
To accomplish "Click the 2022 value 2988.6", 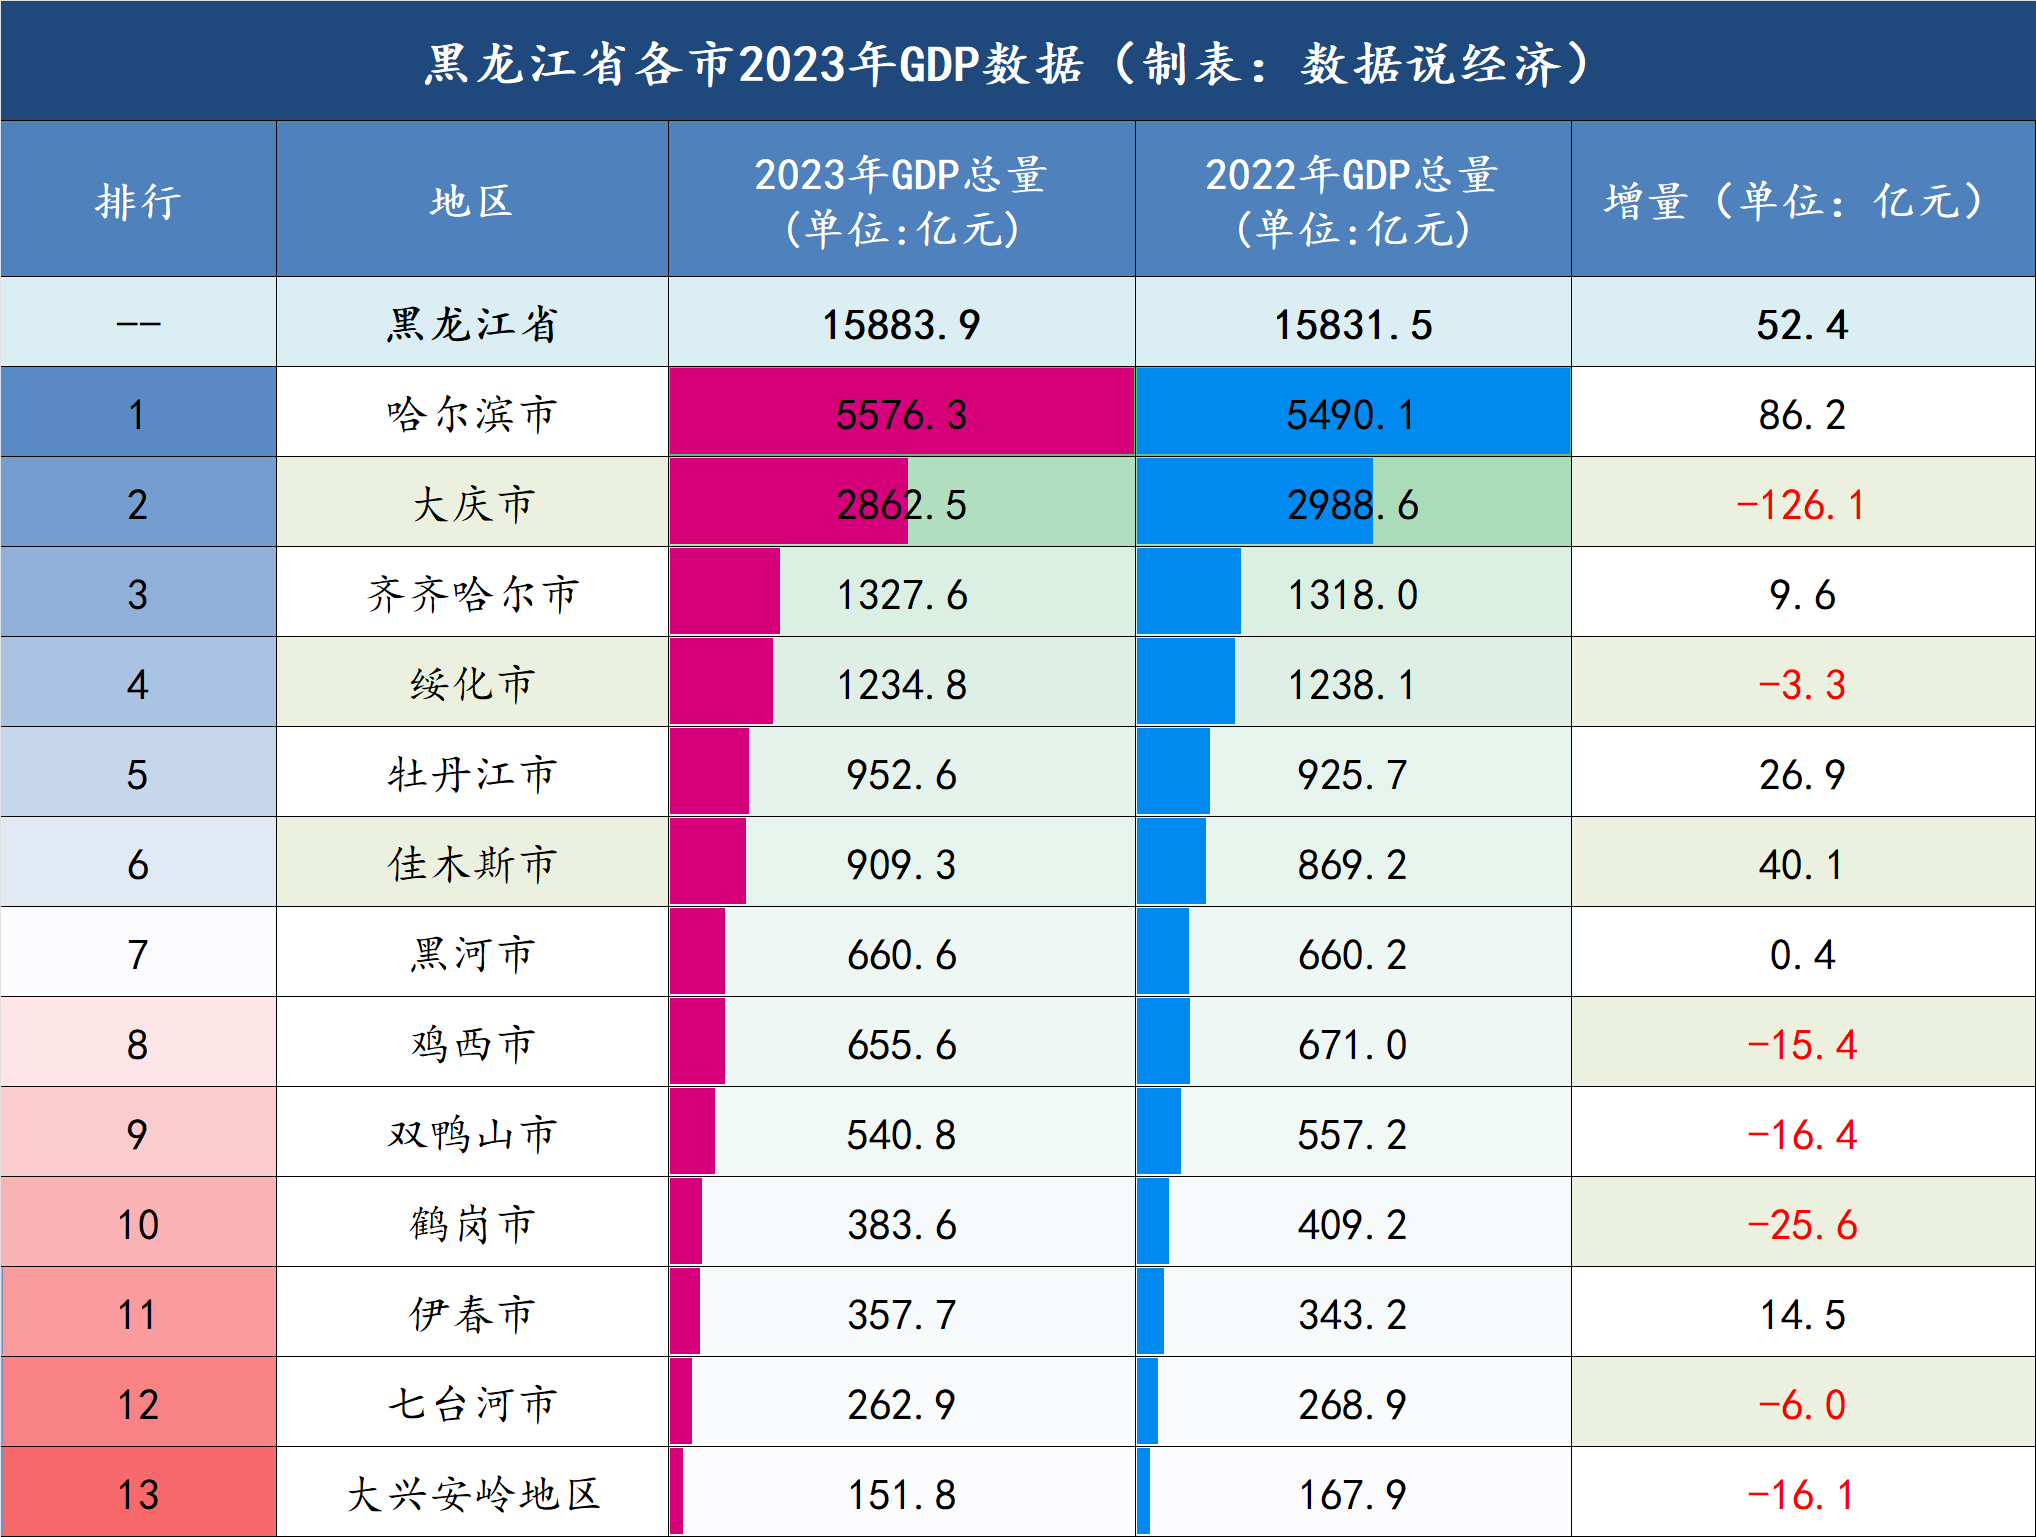I will point(1352,505).
